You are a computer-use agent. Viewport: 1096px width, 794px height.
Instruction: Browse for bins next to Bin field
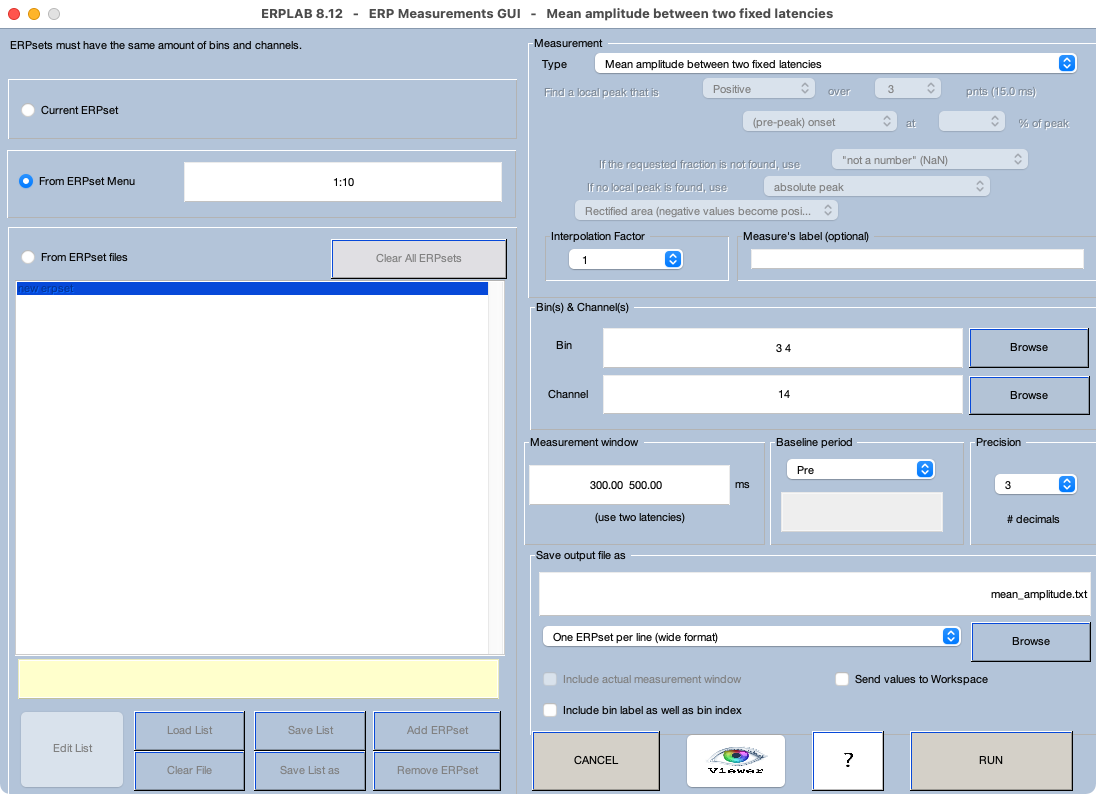pyautogui.click(x=1028, y=347)
